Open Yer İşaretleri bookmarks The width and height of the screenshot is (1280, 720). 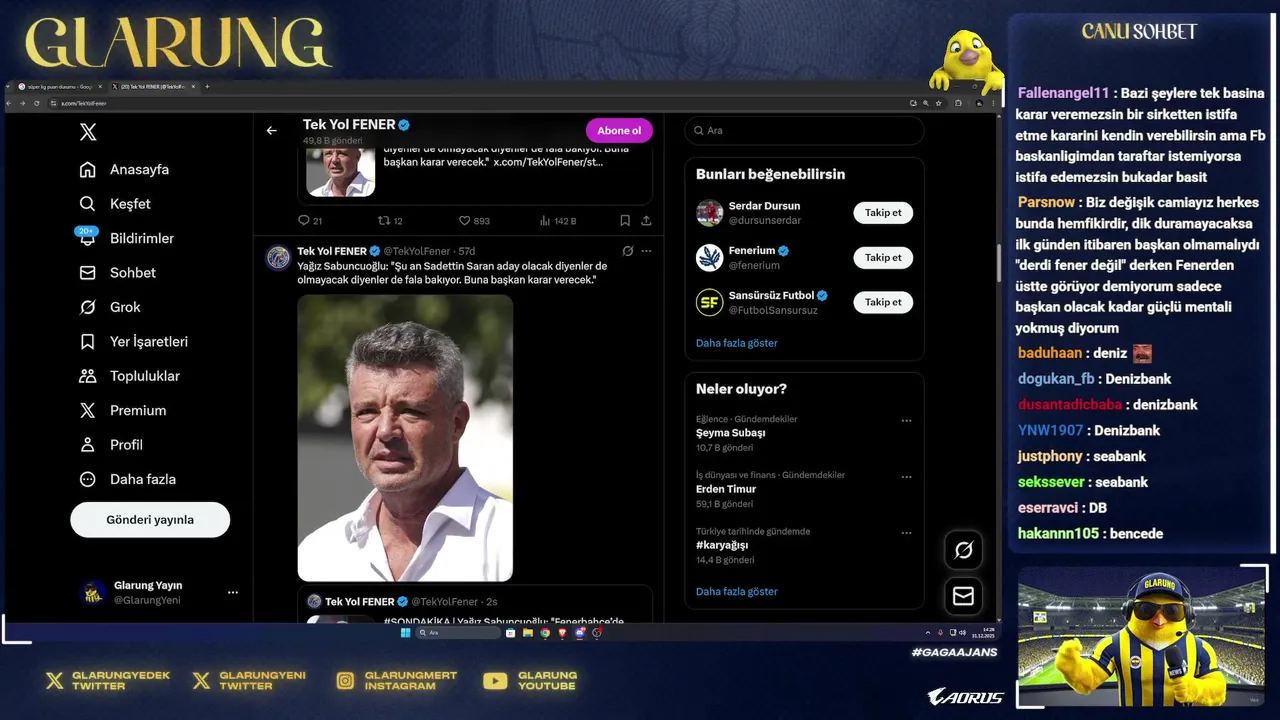134,341
